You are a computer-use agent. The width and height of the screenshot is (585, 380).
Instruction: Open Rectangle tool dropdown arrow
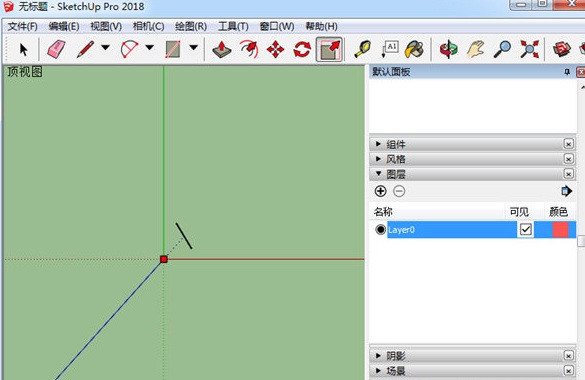pos(193,47)
